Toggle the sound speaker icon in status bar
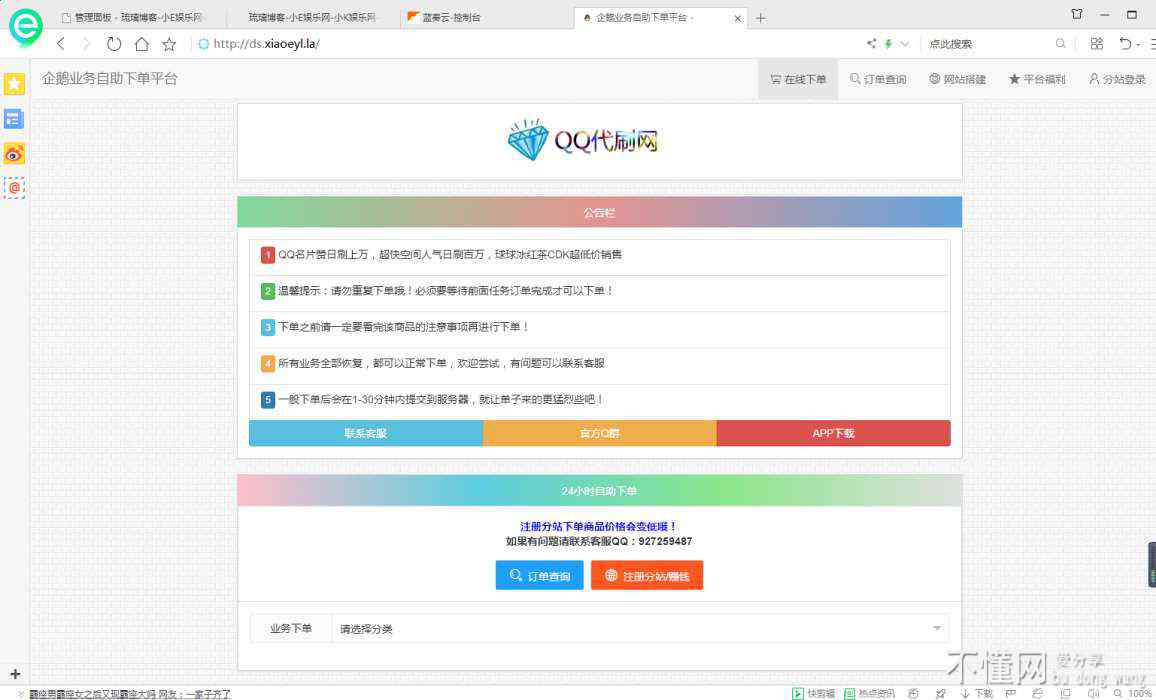The image size is (1156, 700). coord(1093,693)
